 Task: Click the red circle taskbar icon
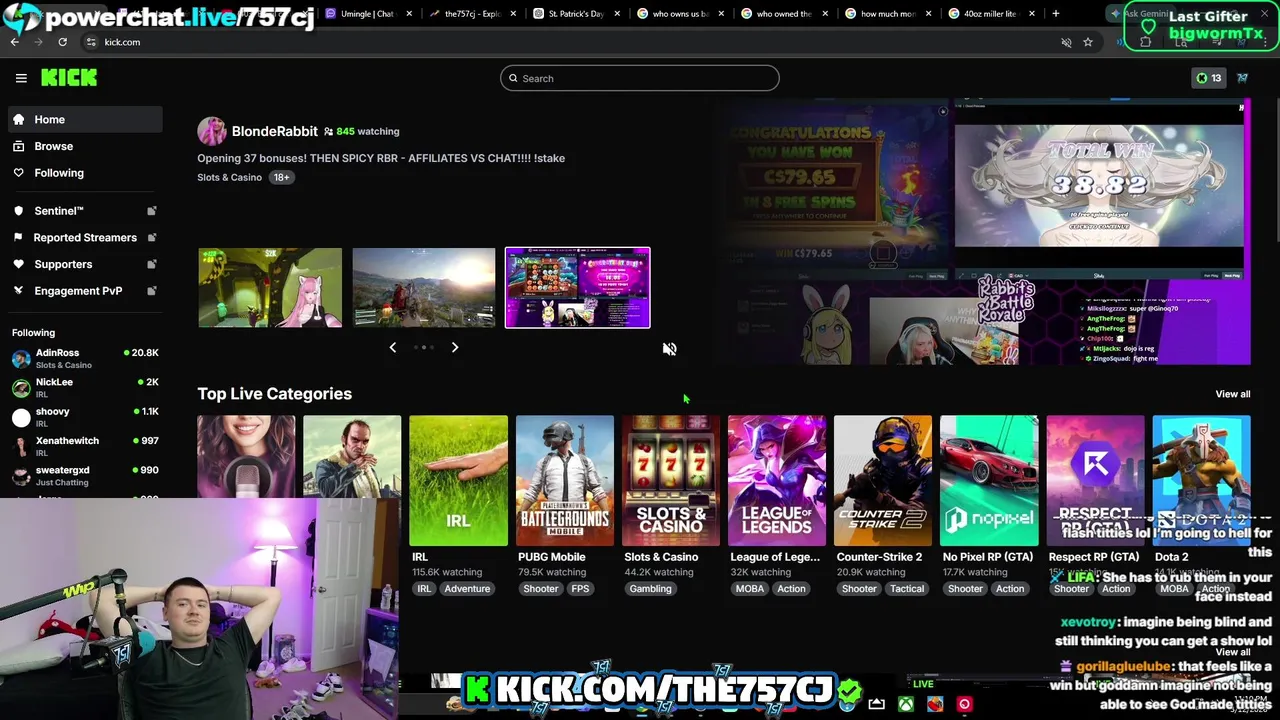(964, 704)
